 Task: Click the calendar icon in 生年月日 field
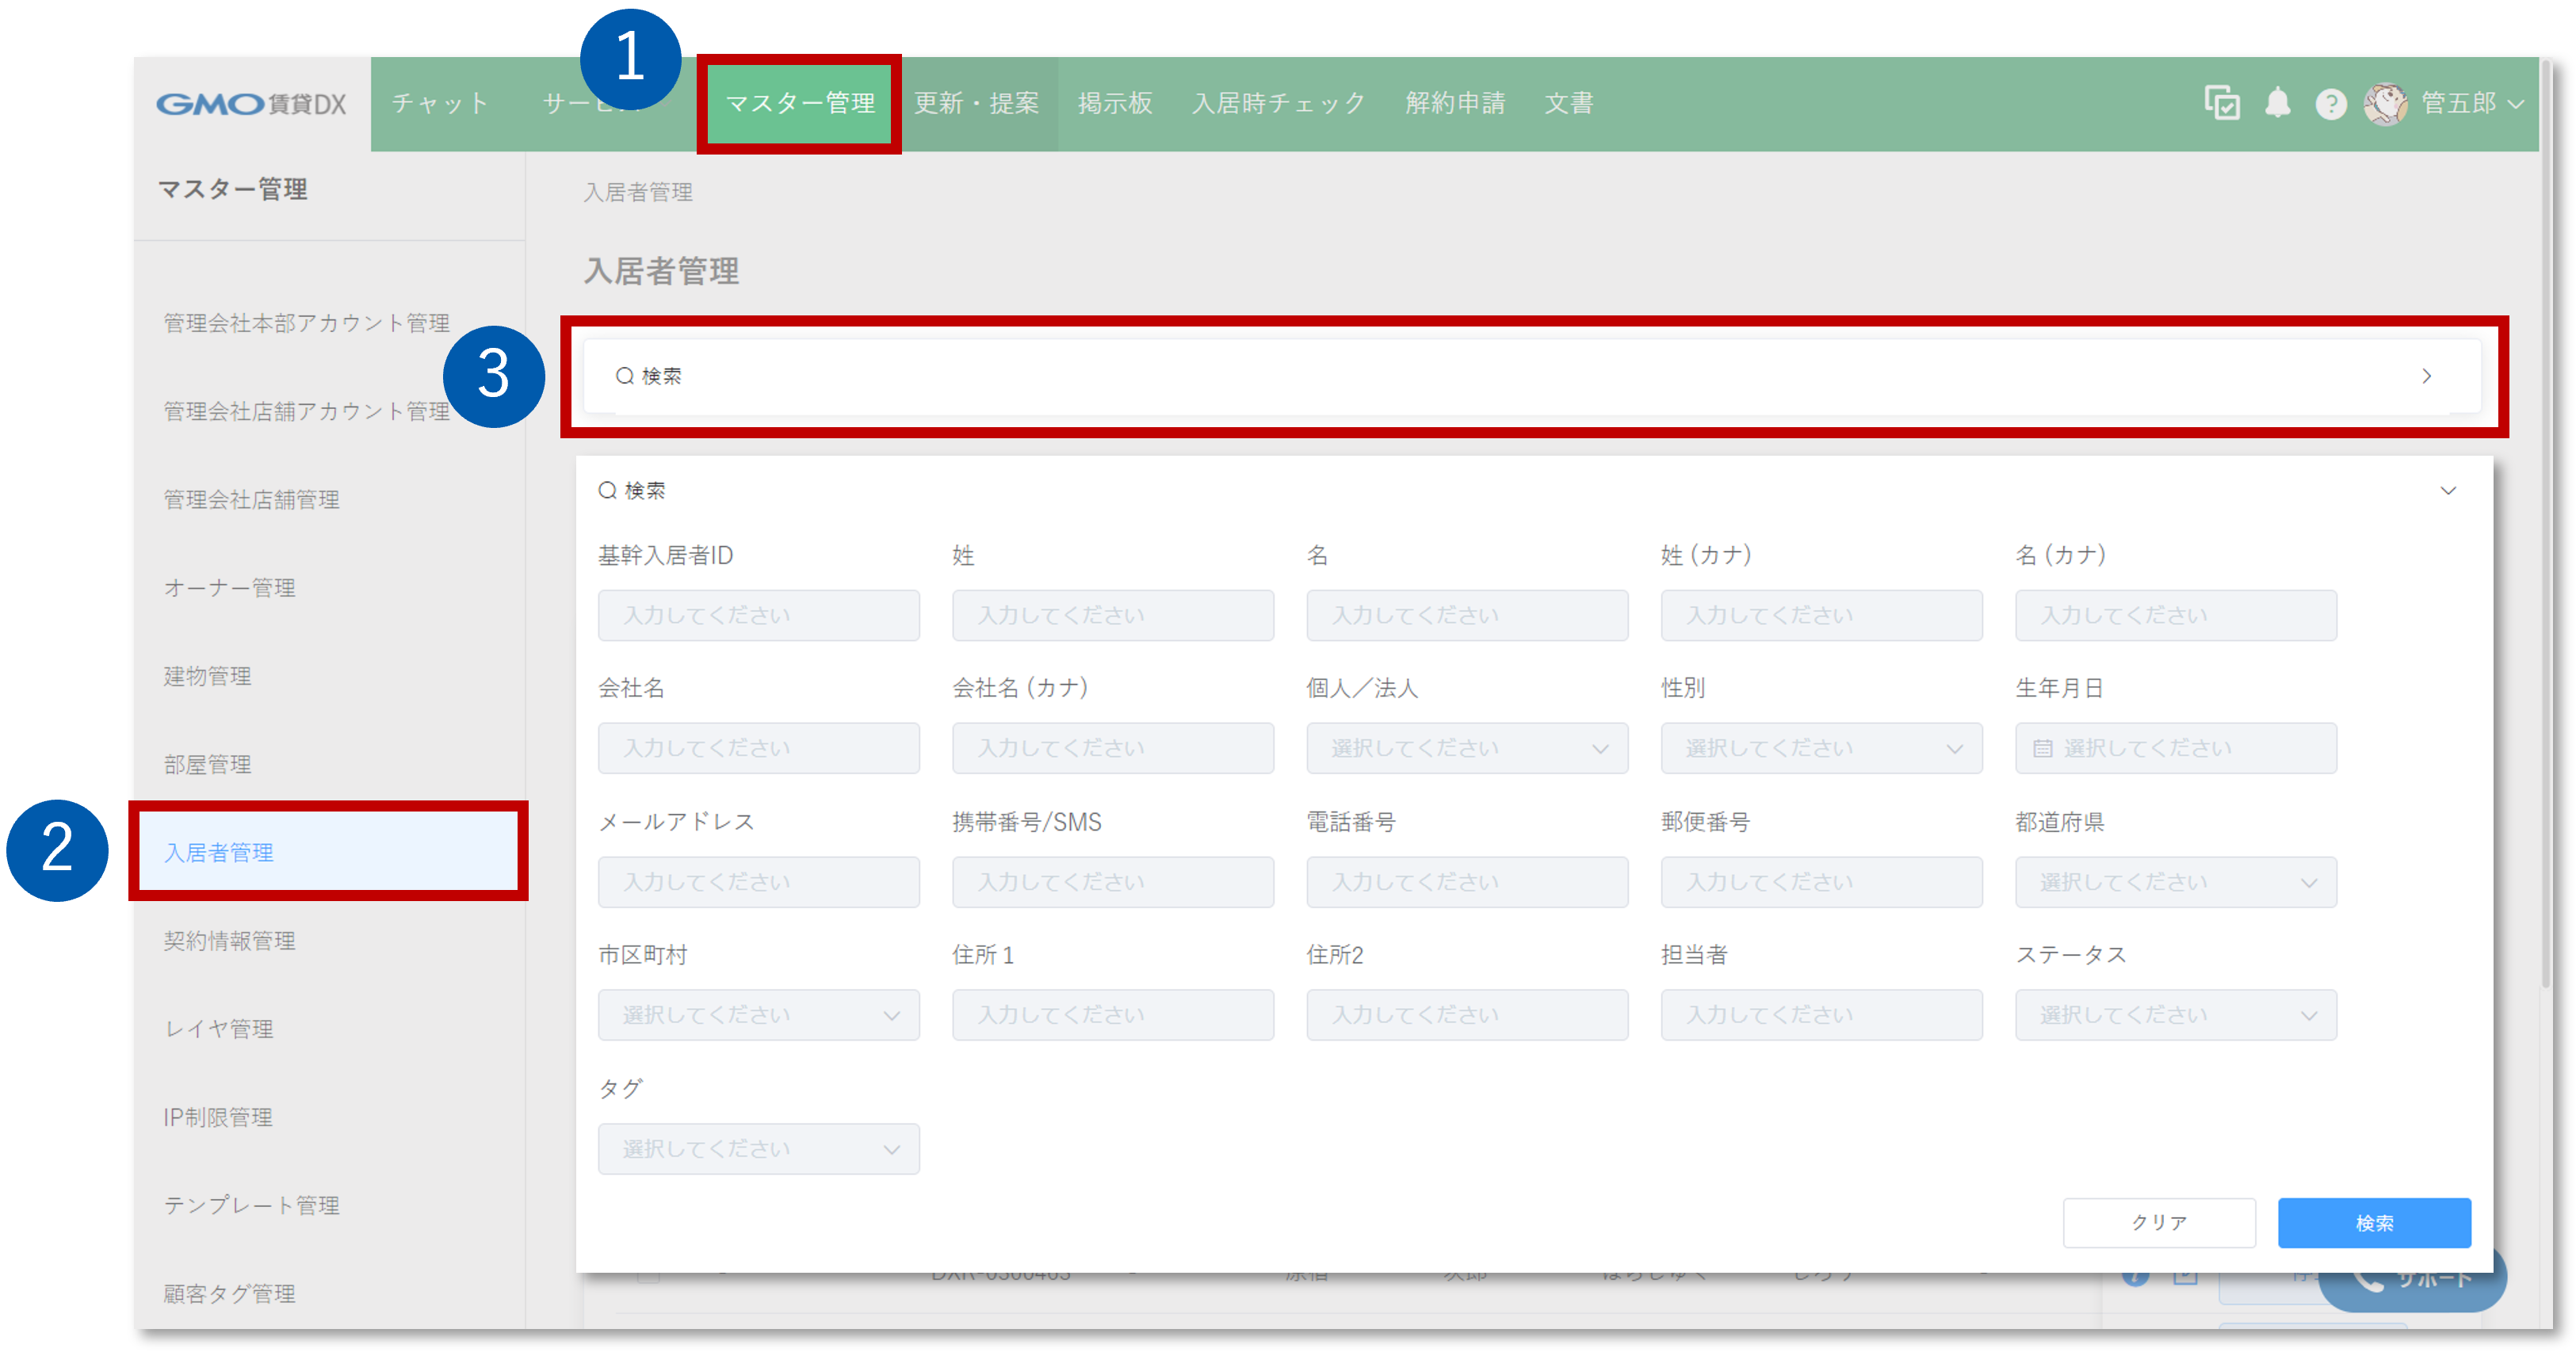tap(2043, 748)
